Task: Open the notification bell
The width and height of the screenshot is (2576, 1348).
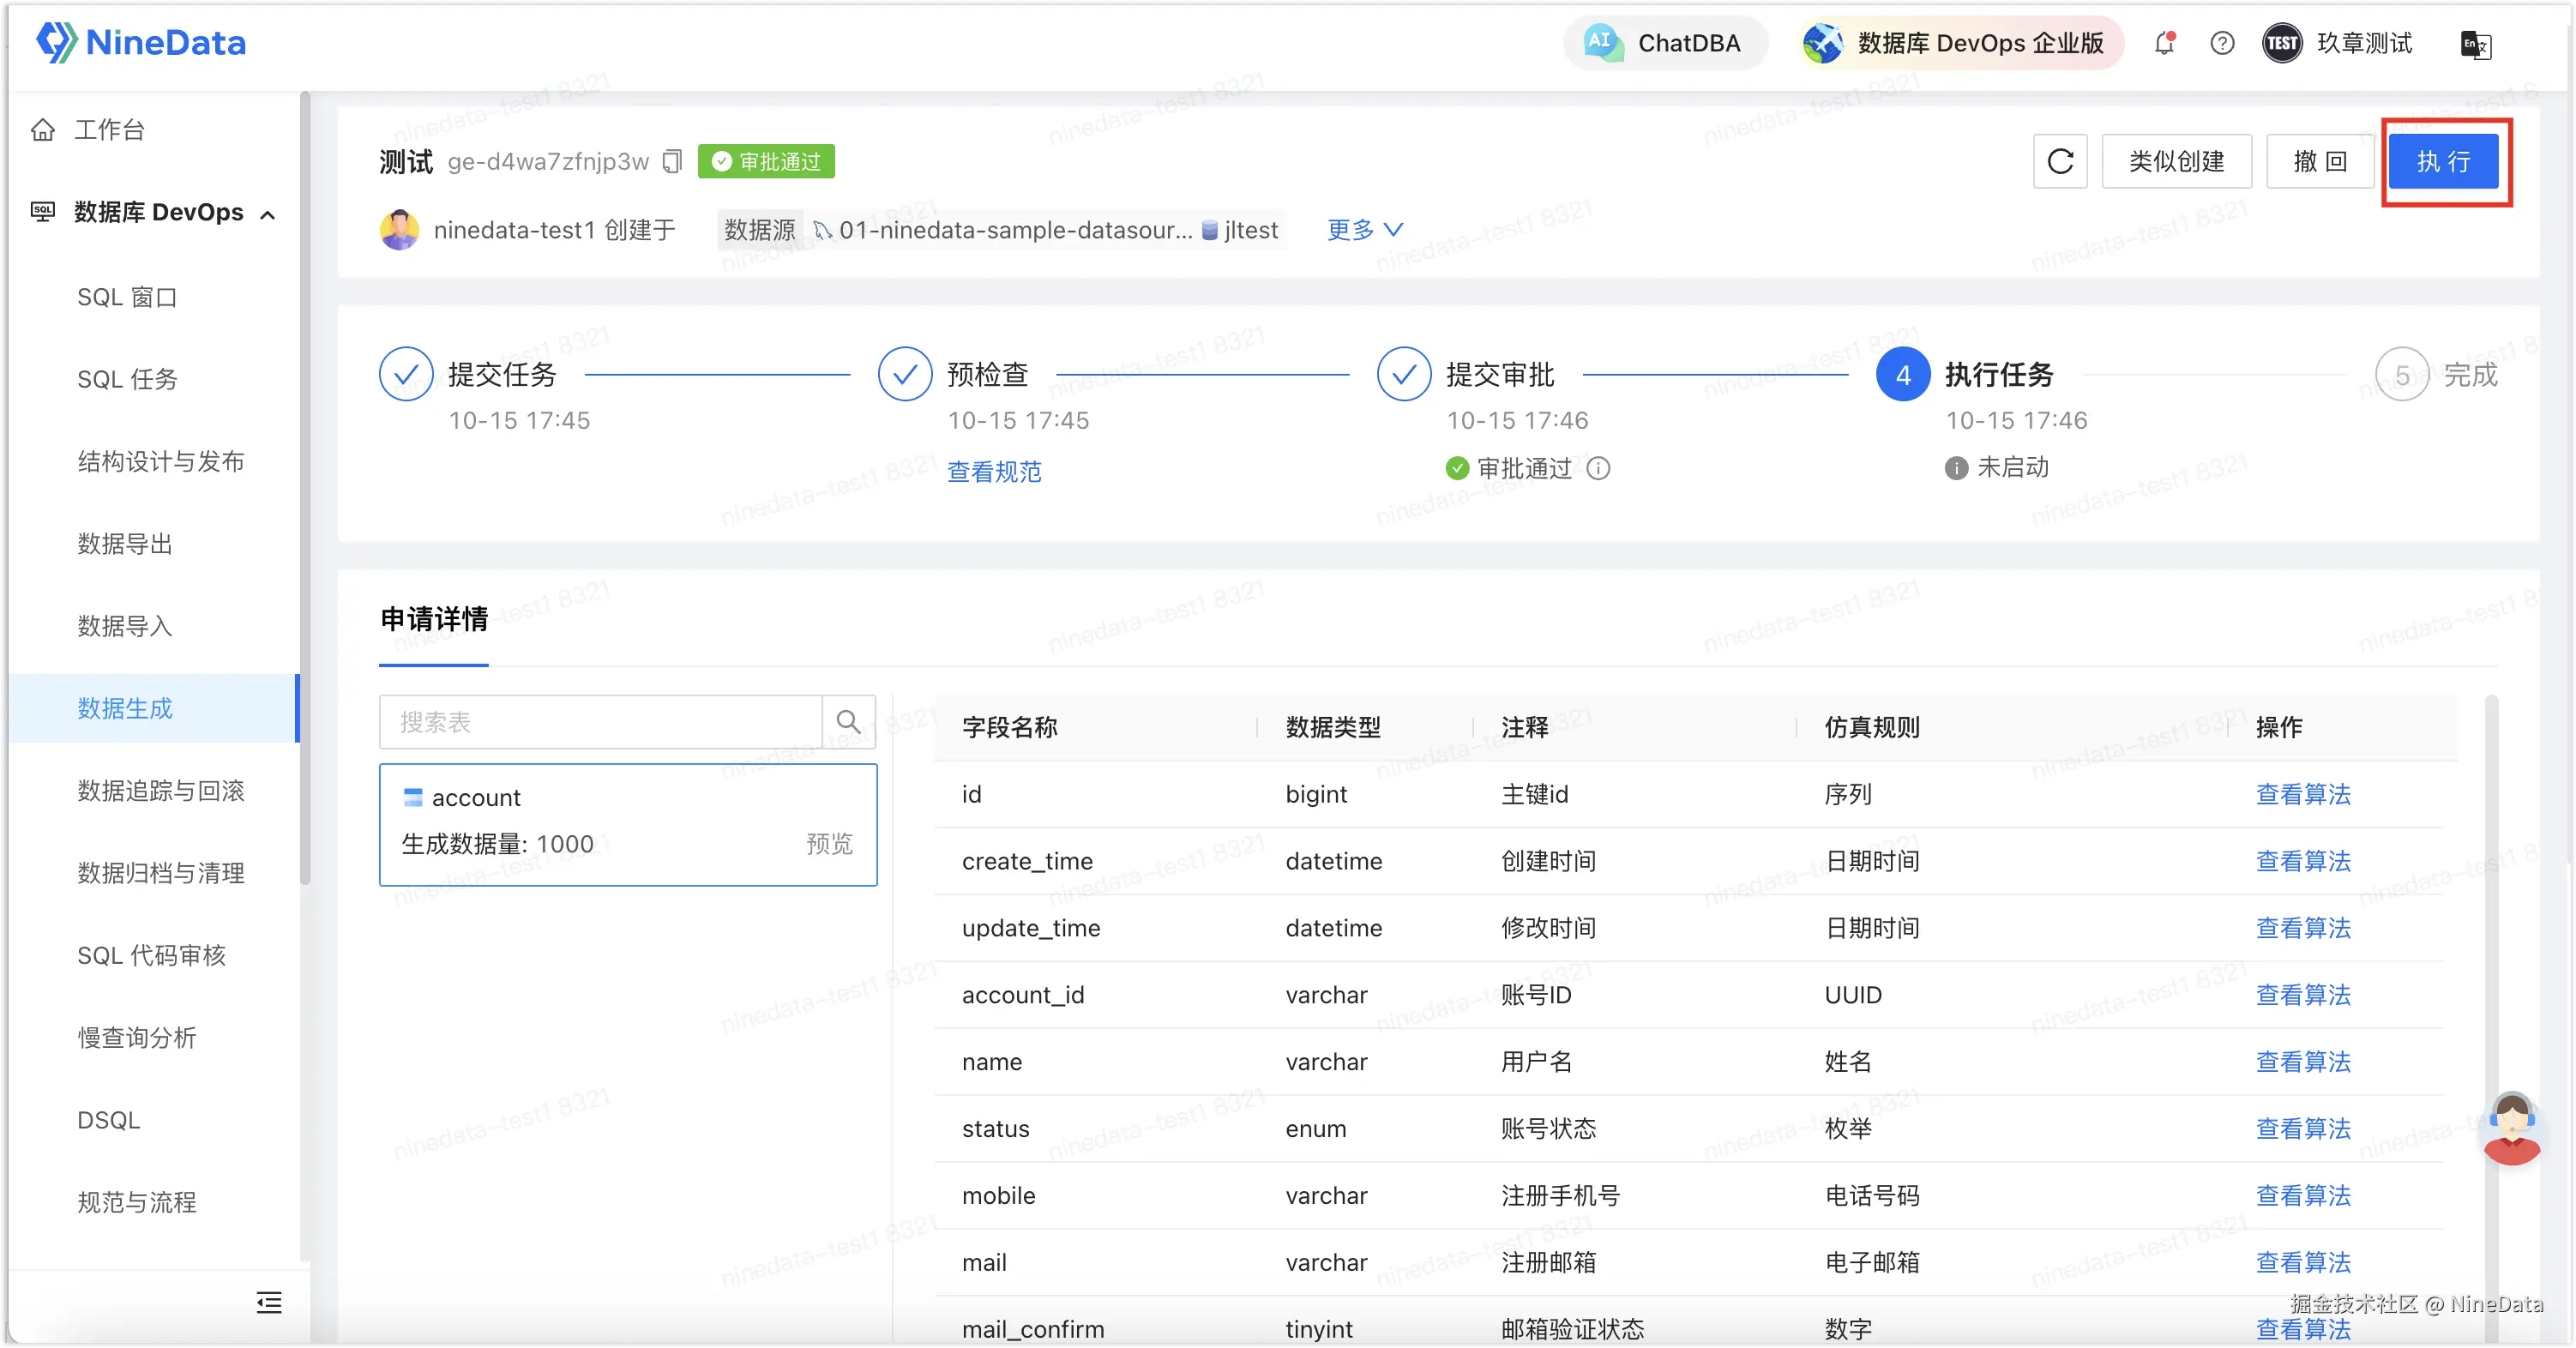Action: (x=2165, y=43)
